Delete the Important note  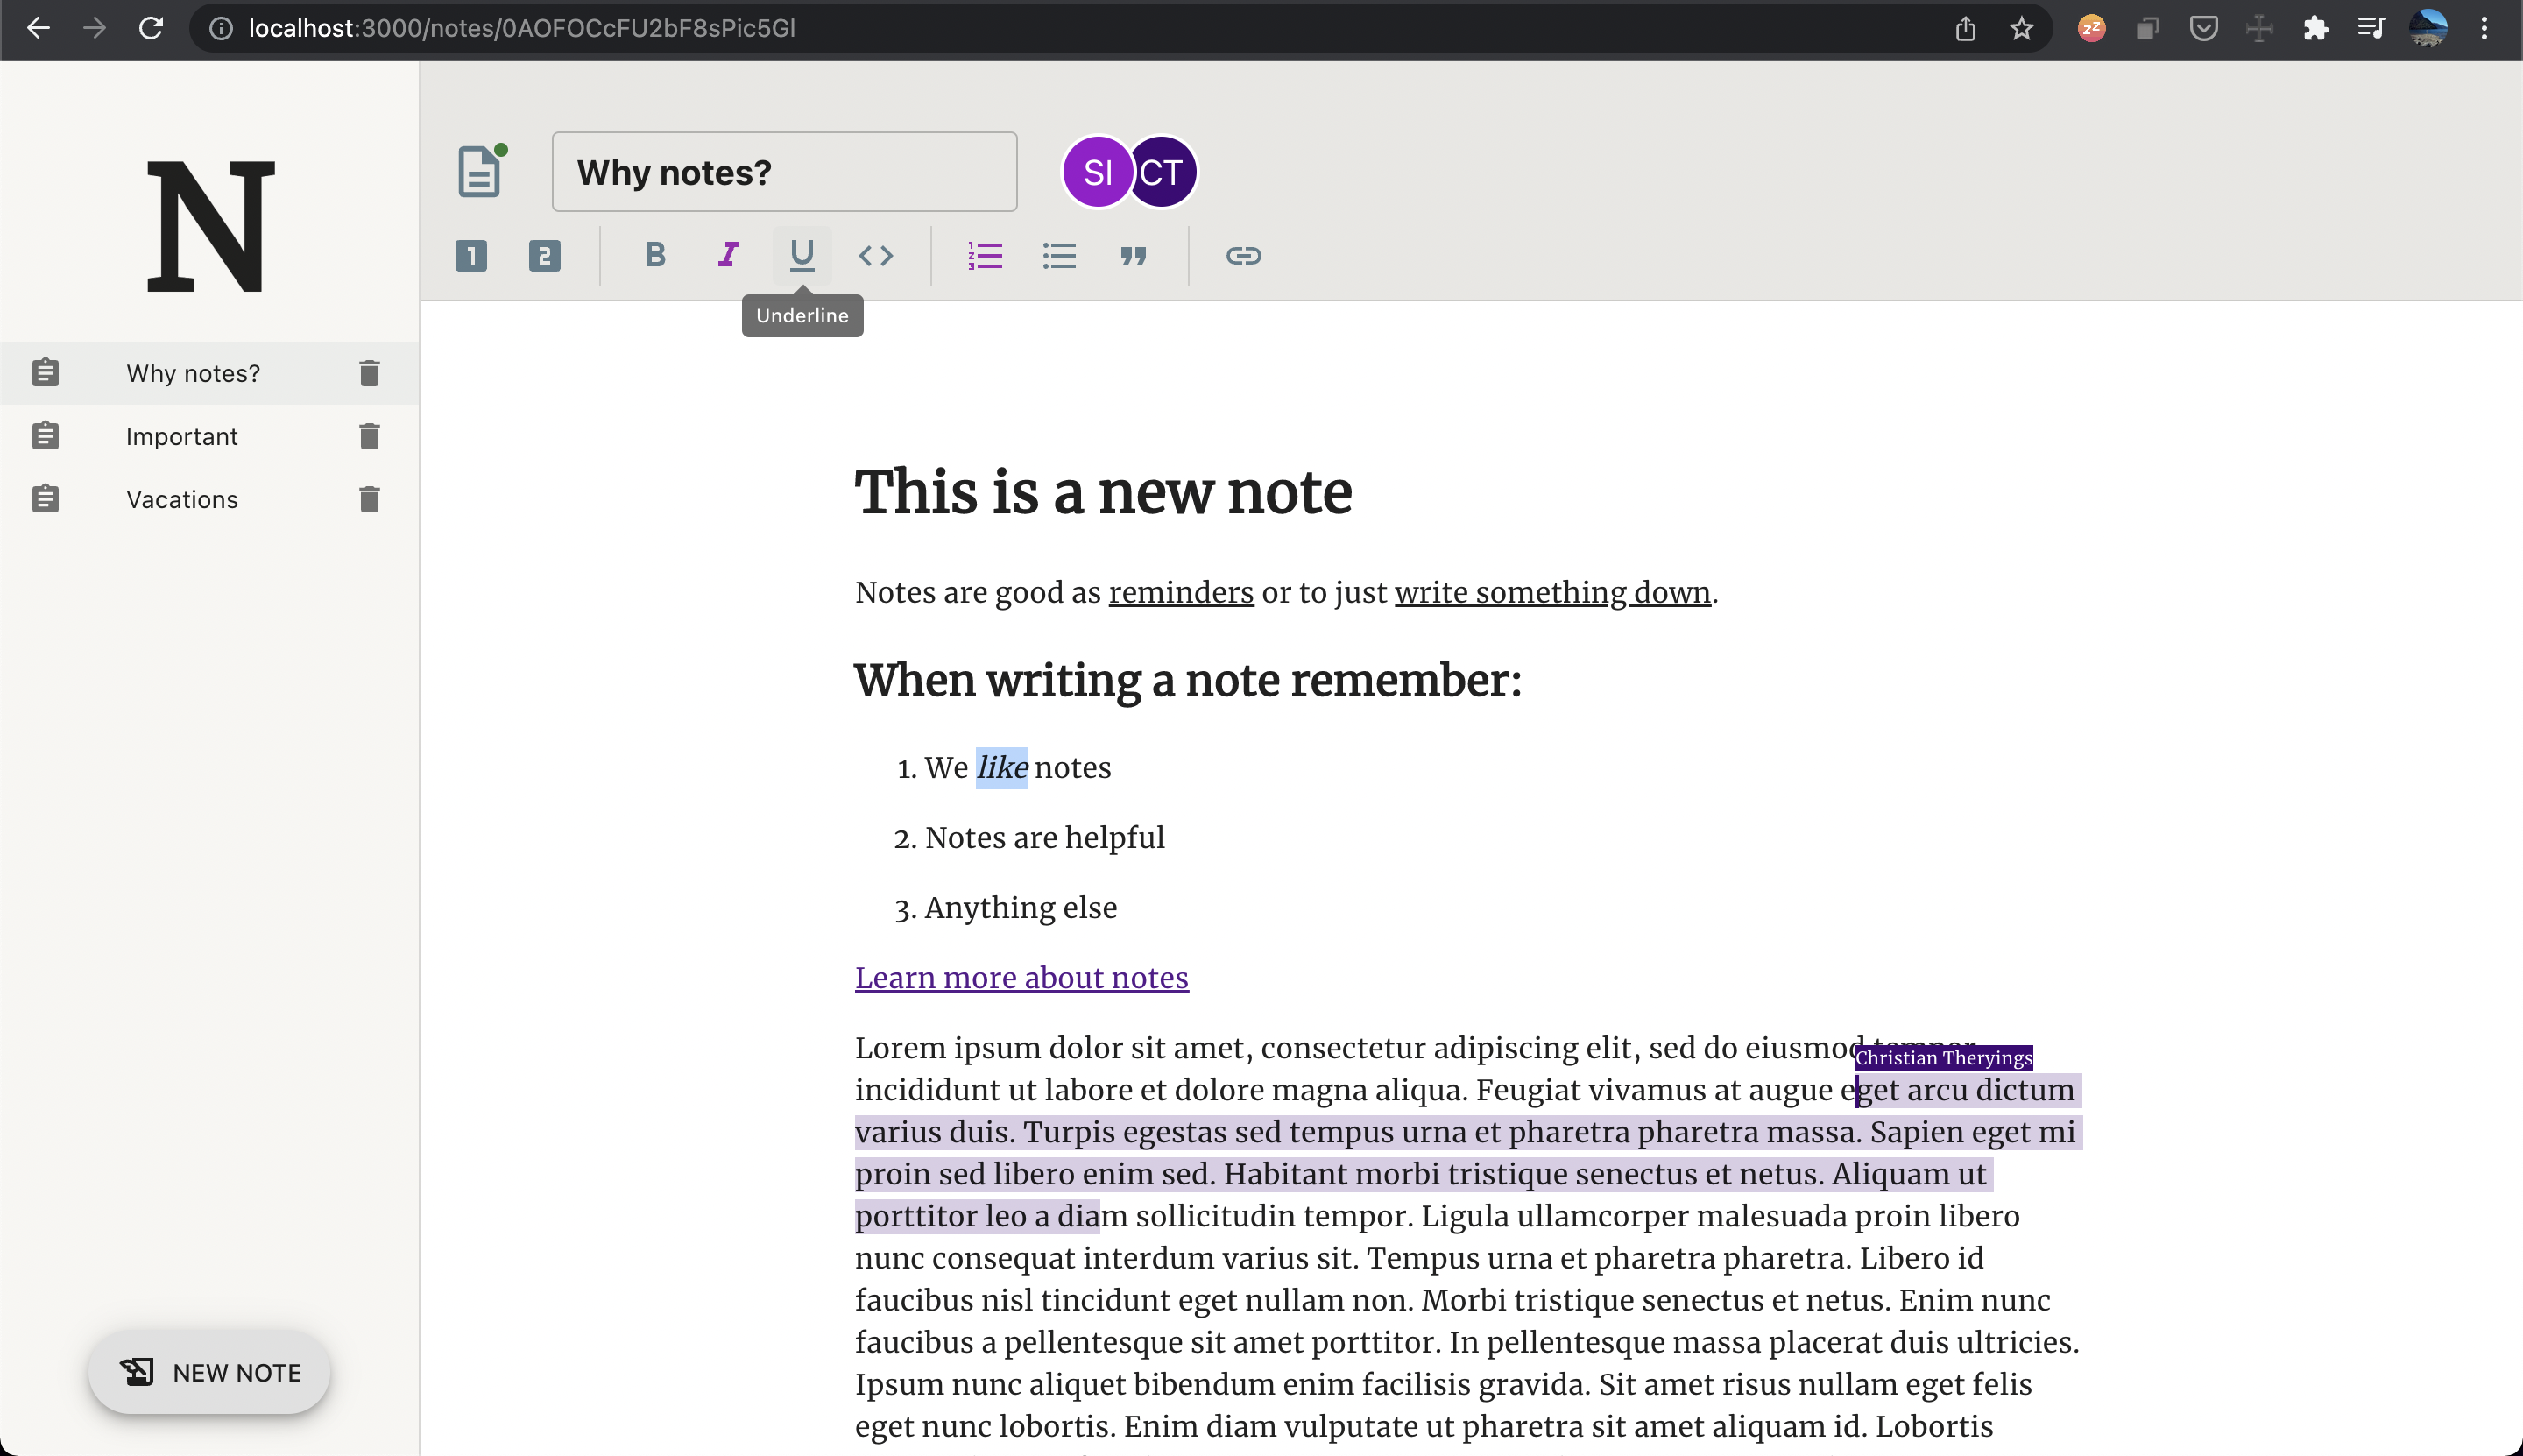click(369, 436)
